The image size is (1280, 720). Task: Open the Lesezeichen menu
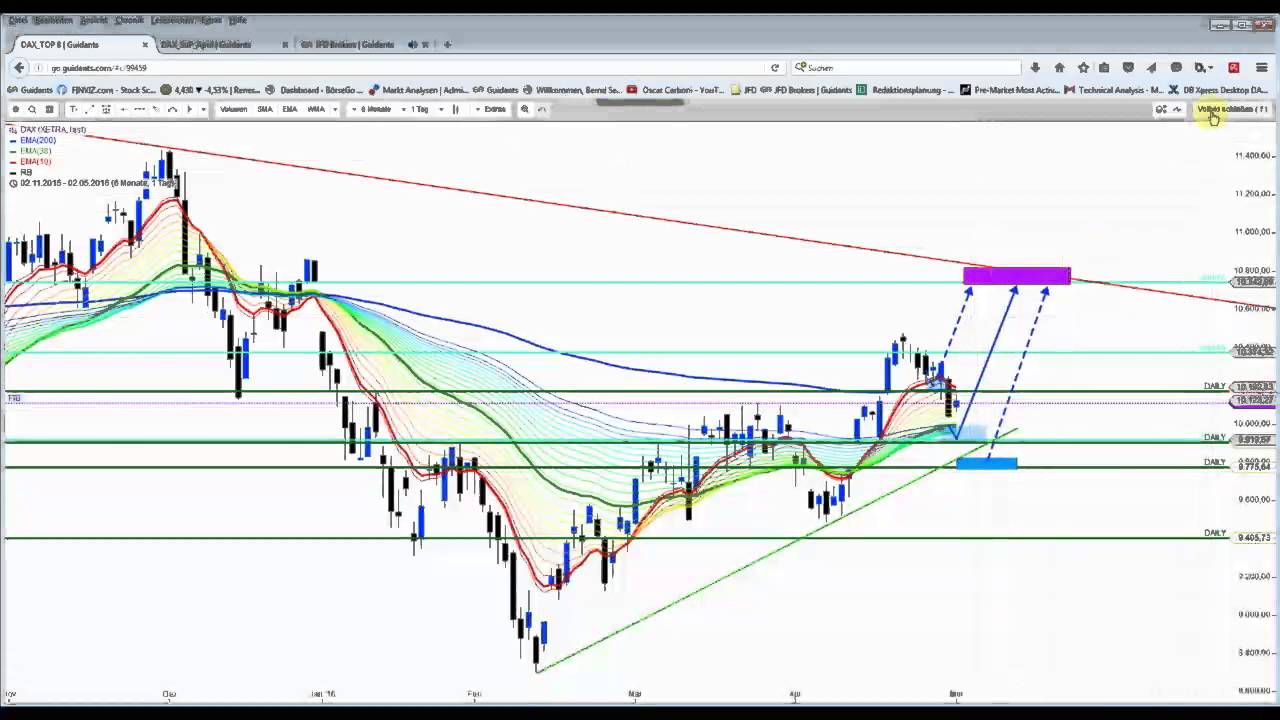pos(172,20)
